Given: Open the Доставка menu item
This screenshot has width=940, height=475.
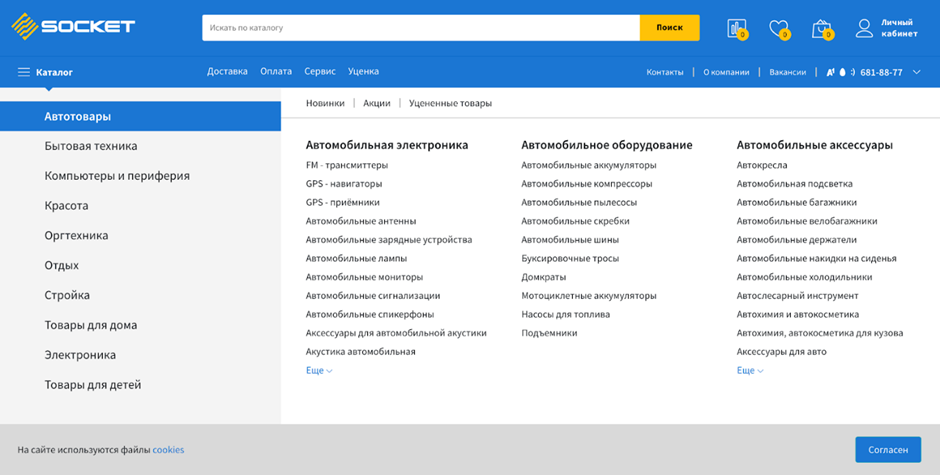Looking at the screenshot, I should point(227,71).
